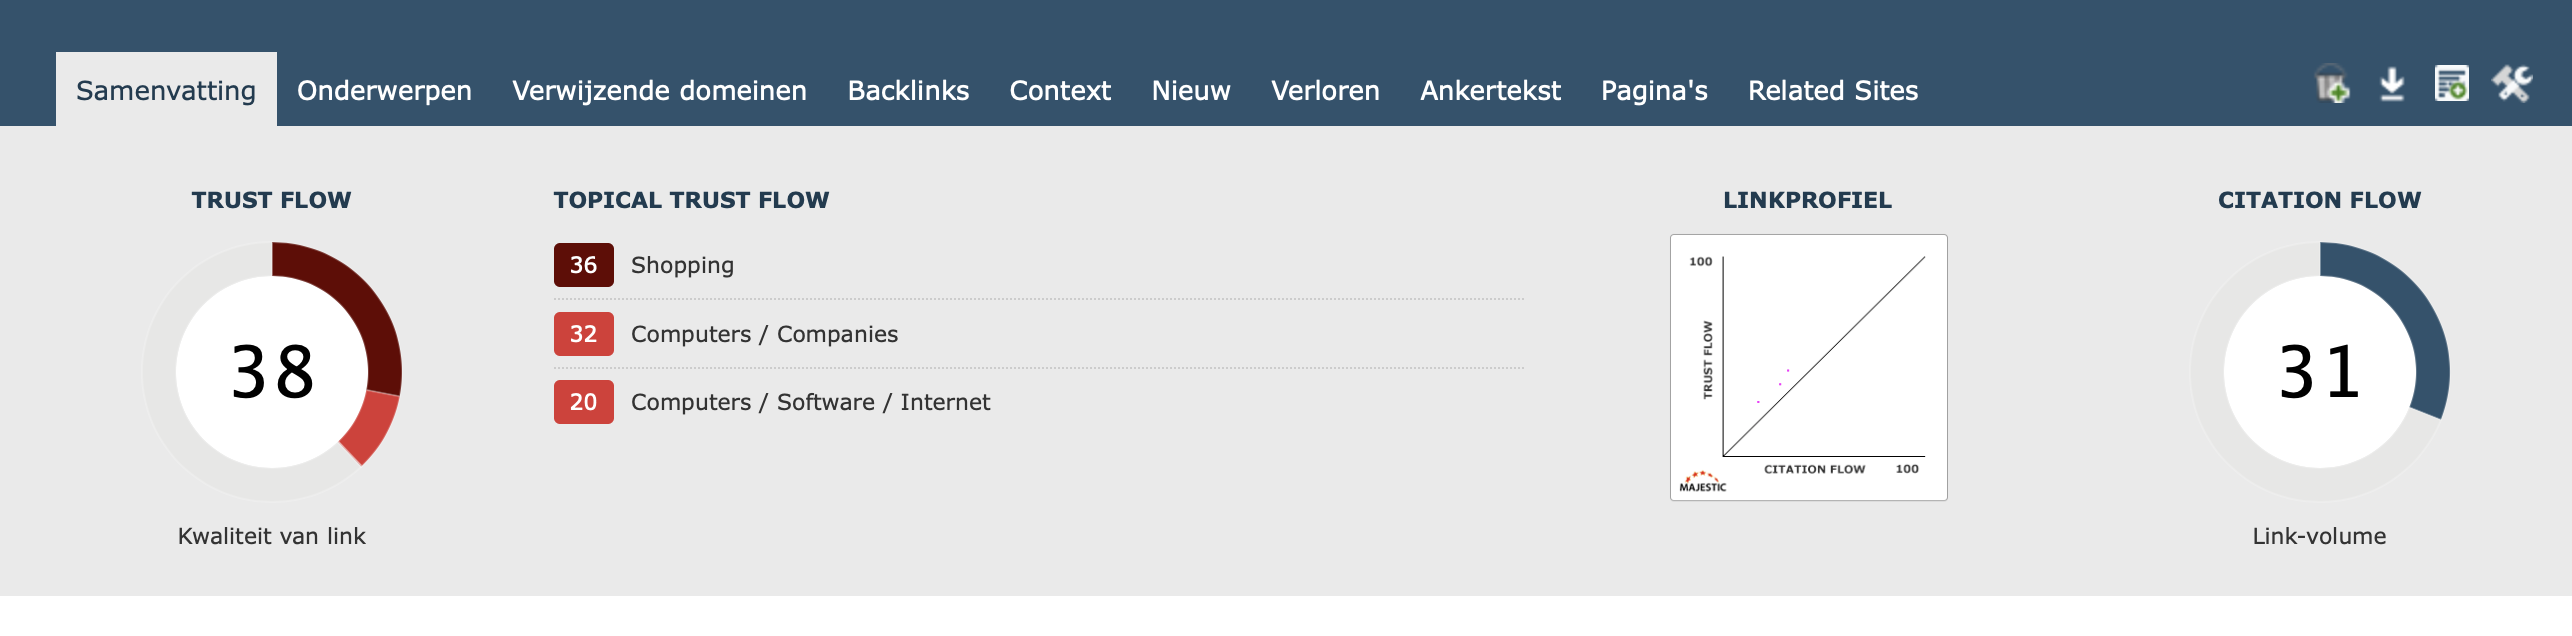
Task: Open the Ankertekst tab
Action: click(x=1490, y=90)
